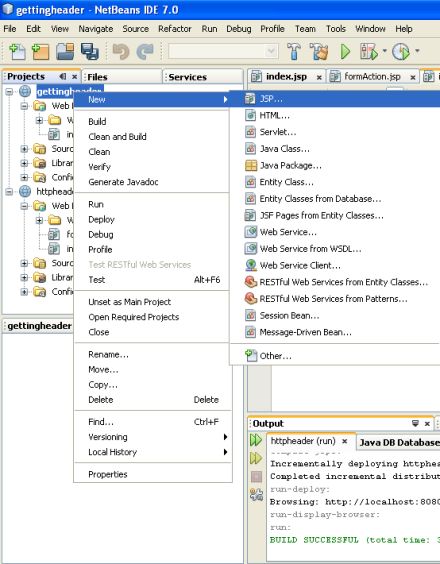The image size is (440, 564).
Task: Click the Clean and Build Project icon
Action: coord(319,51)
